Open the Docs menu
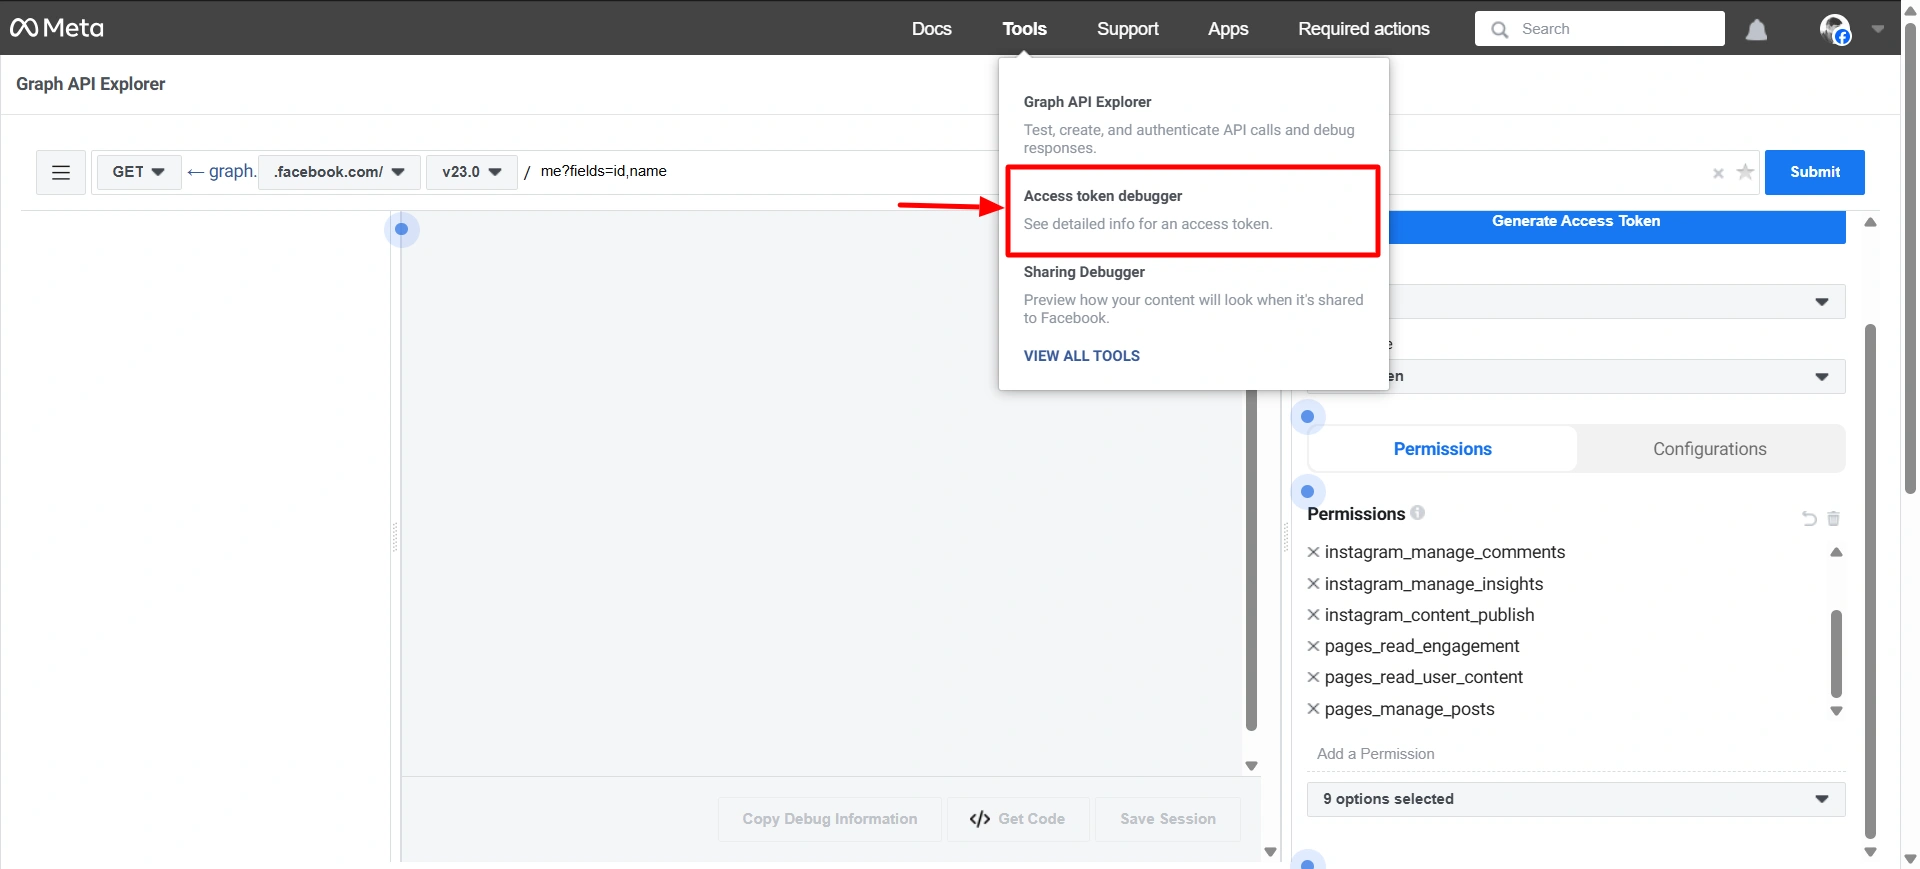Screen dimensions: 1920x869 click(931, 29)
